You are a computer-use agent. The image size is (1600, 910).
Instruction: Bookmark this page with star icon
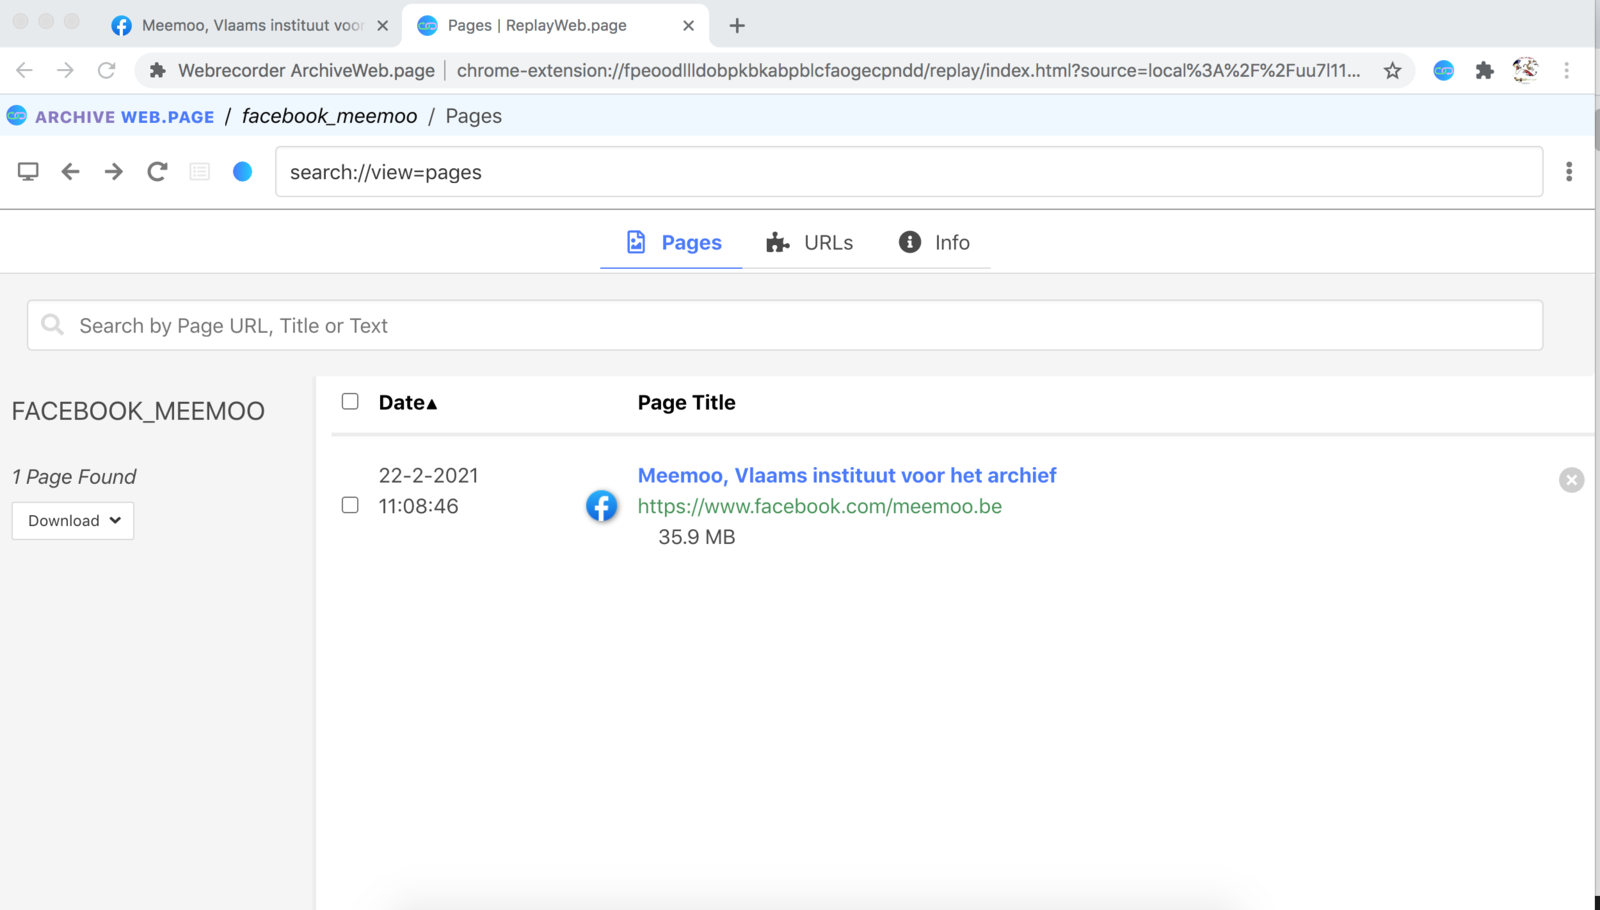pos(1392,70)
